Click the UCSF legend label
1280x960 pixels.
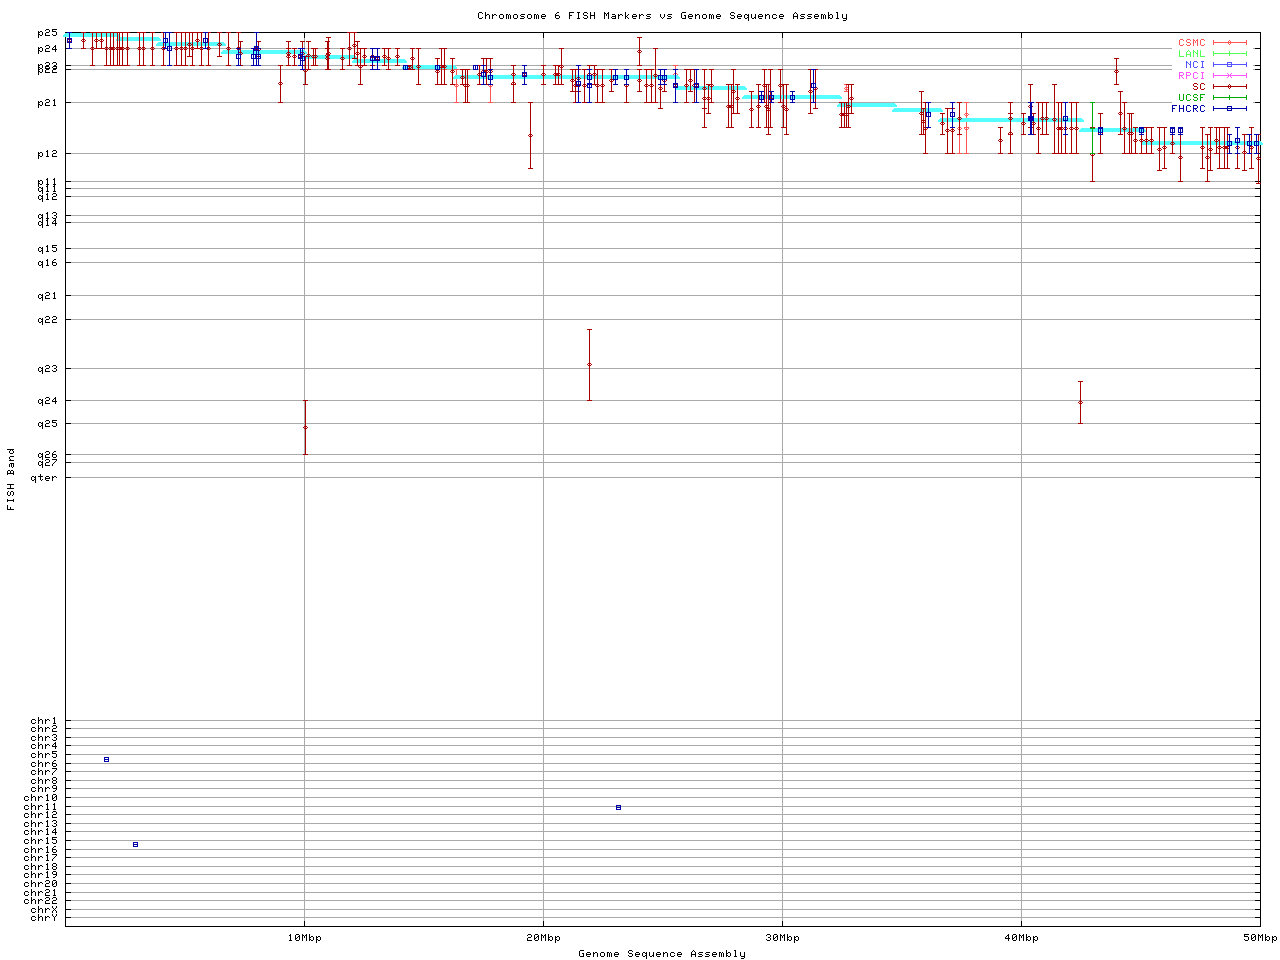tap(1192, 98)
